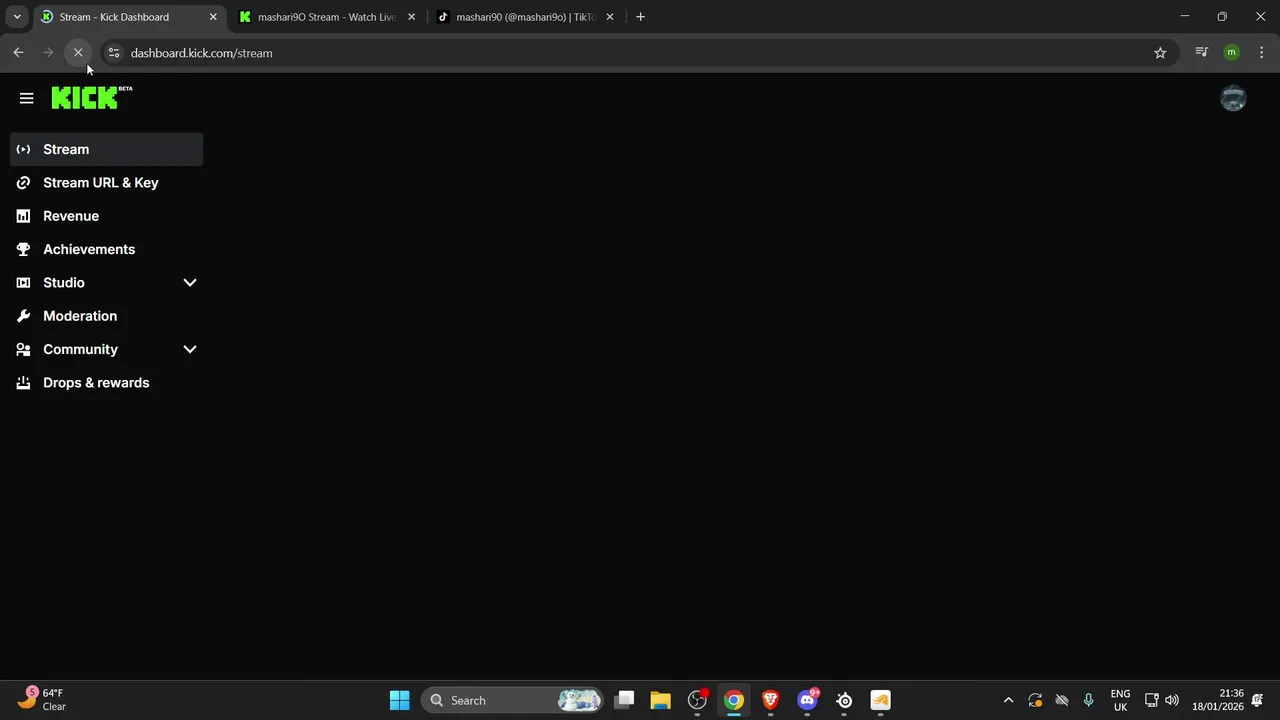The height and width of the screenshot is (720, 1280).
Task: Open the notifications bell icon
Action: point(1257,700)
